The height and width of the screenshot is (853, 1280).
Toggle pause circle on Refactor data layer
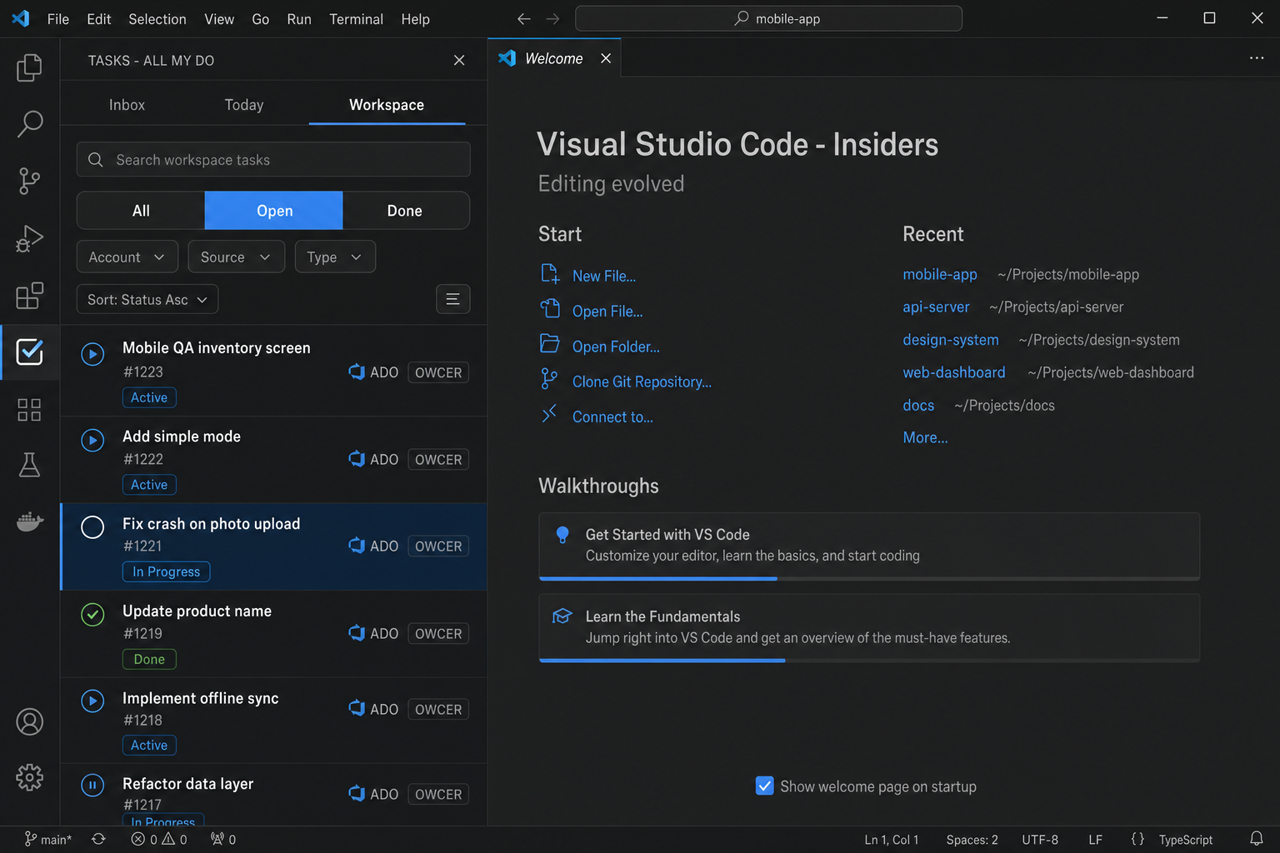point(92,786)
